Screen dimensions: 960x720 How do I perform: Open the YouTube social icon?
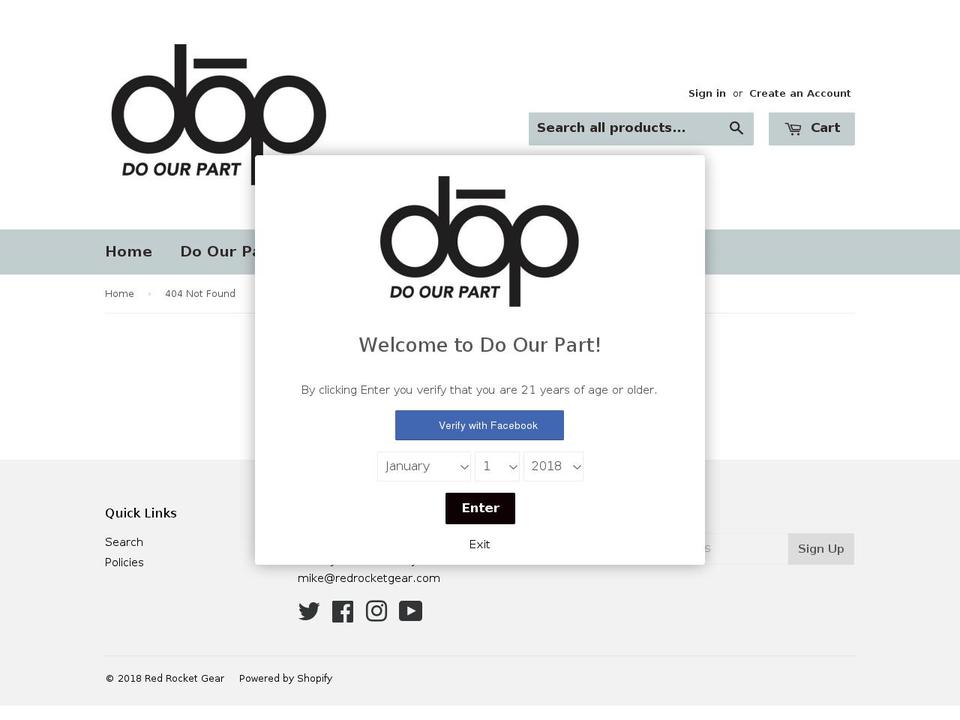(x=410, y=611)
